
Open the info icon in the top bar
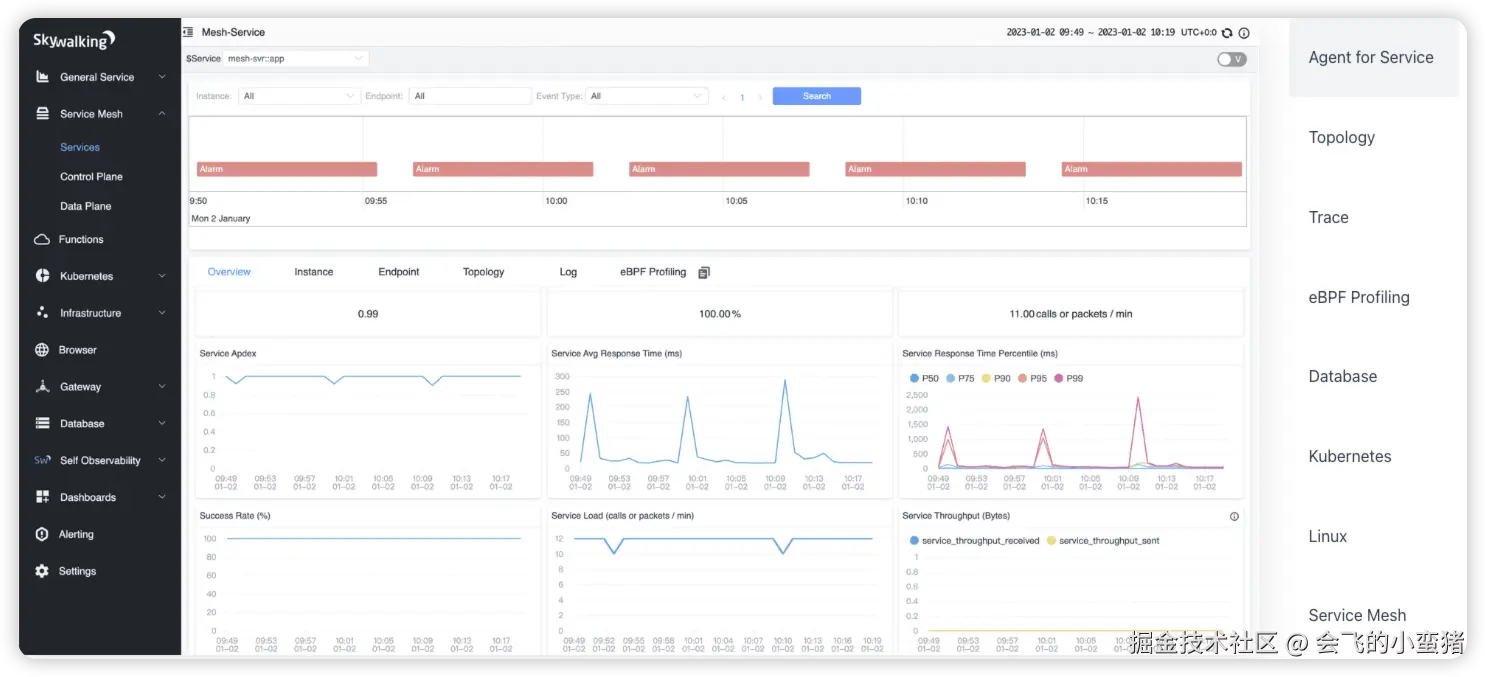click(x=1244, y=33)
